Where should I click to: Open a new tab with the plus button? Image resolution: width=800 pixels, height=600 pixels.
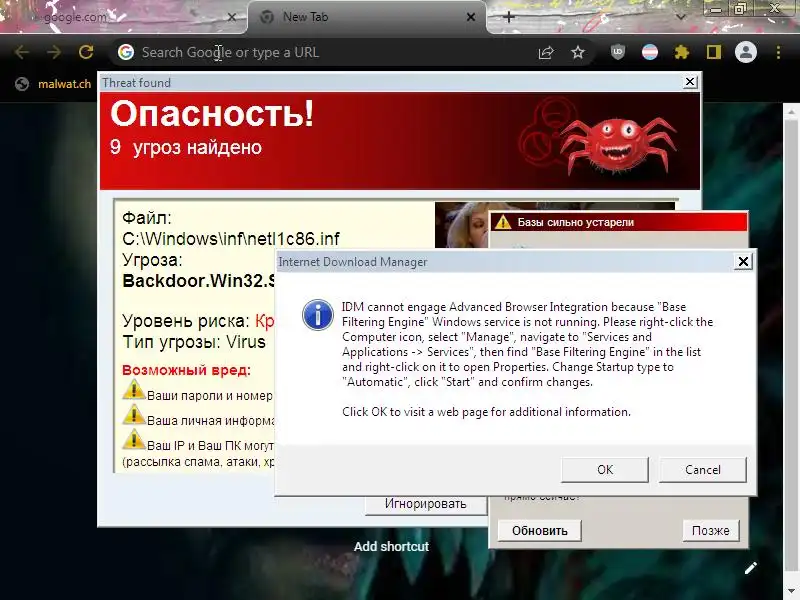pos(508,17)
